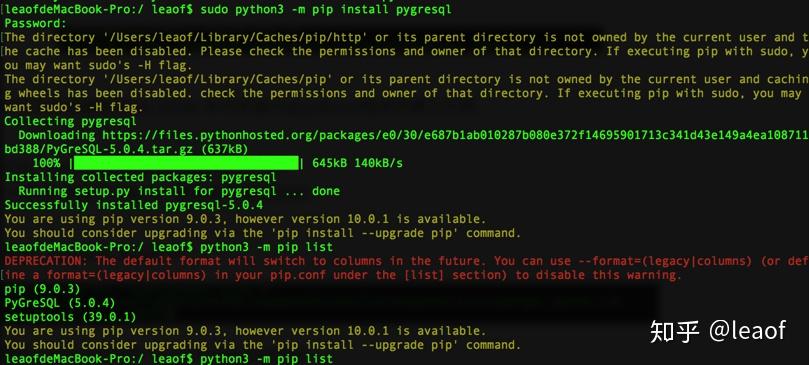Click the 'Collecting pygresql' line

tap(71, 121)
